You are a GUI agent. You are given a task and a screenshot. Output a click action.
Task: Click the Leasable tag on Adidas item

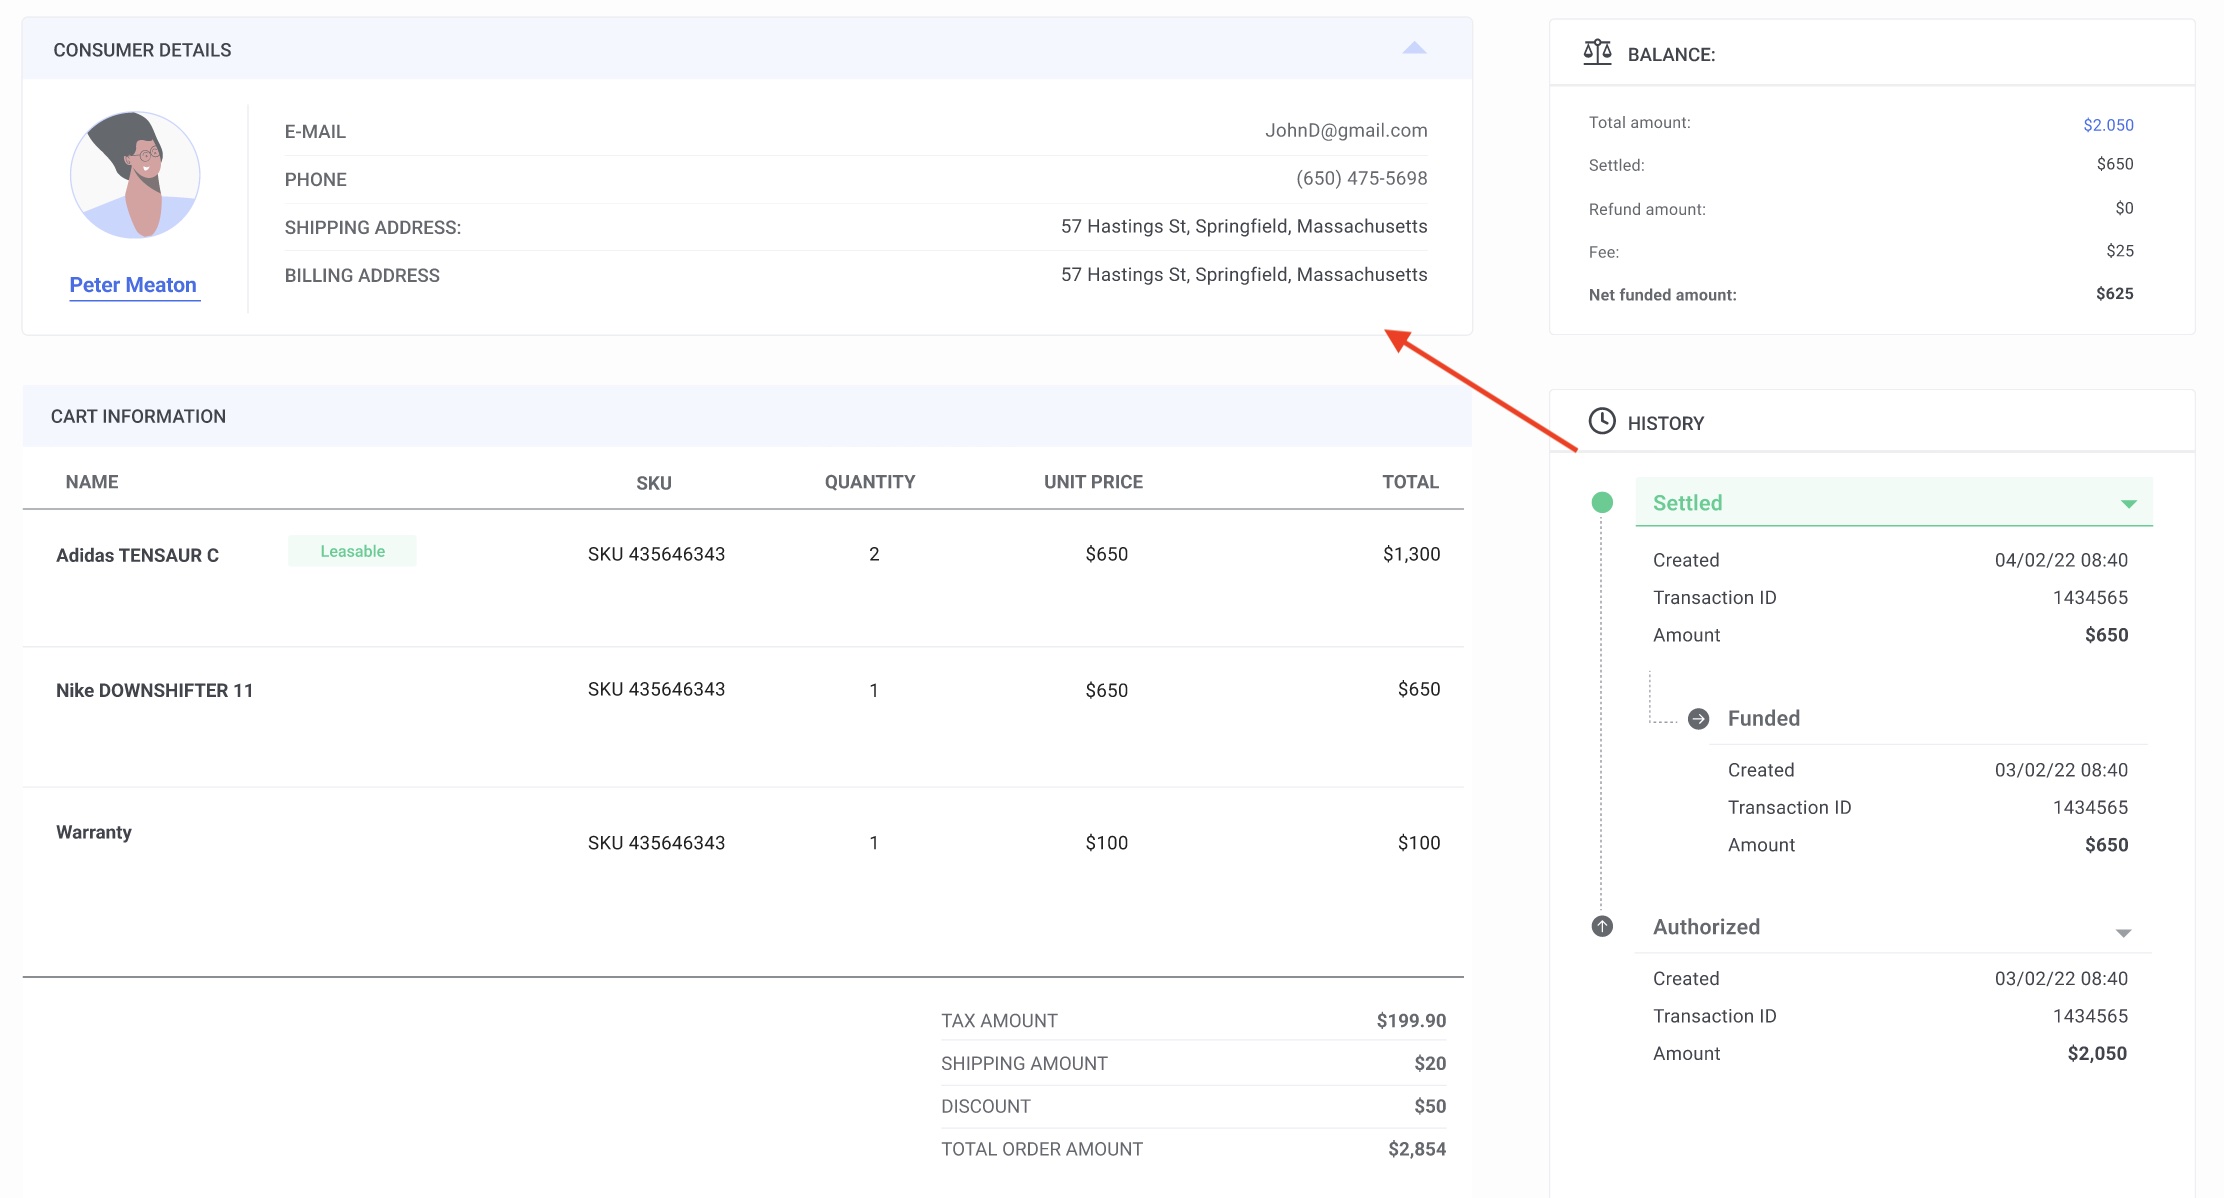tap(352, 551)
